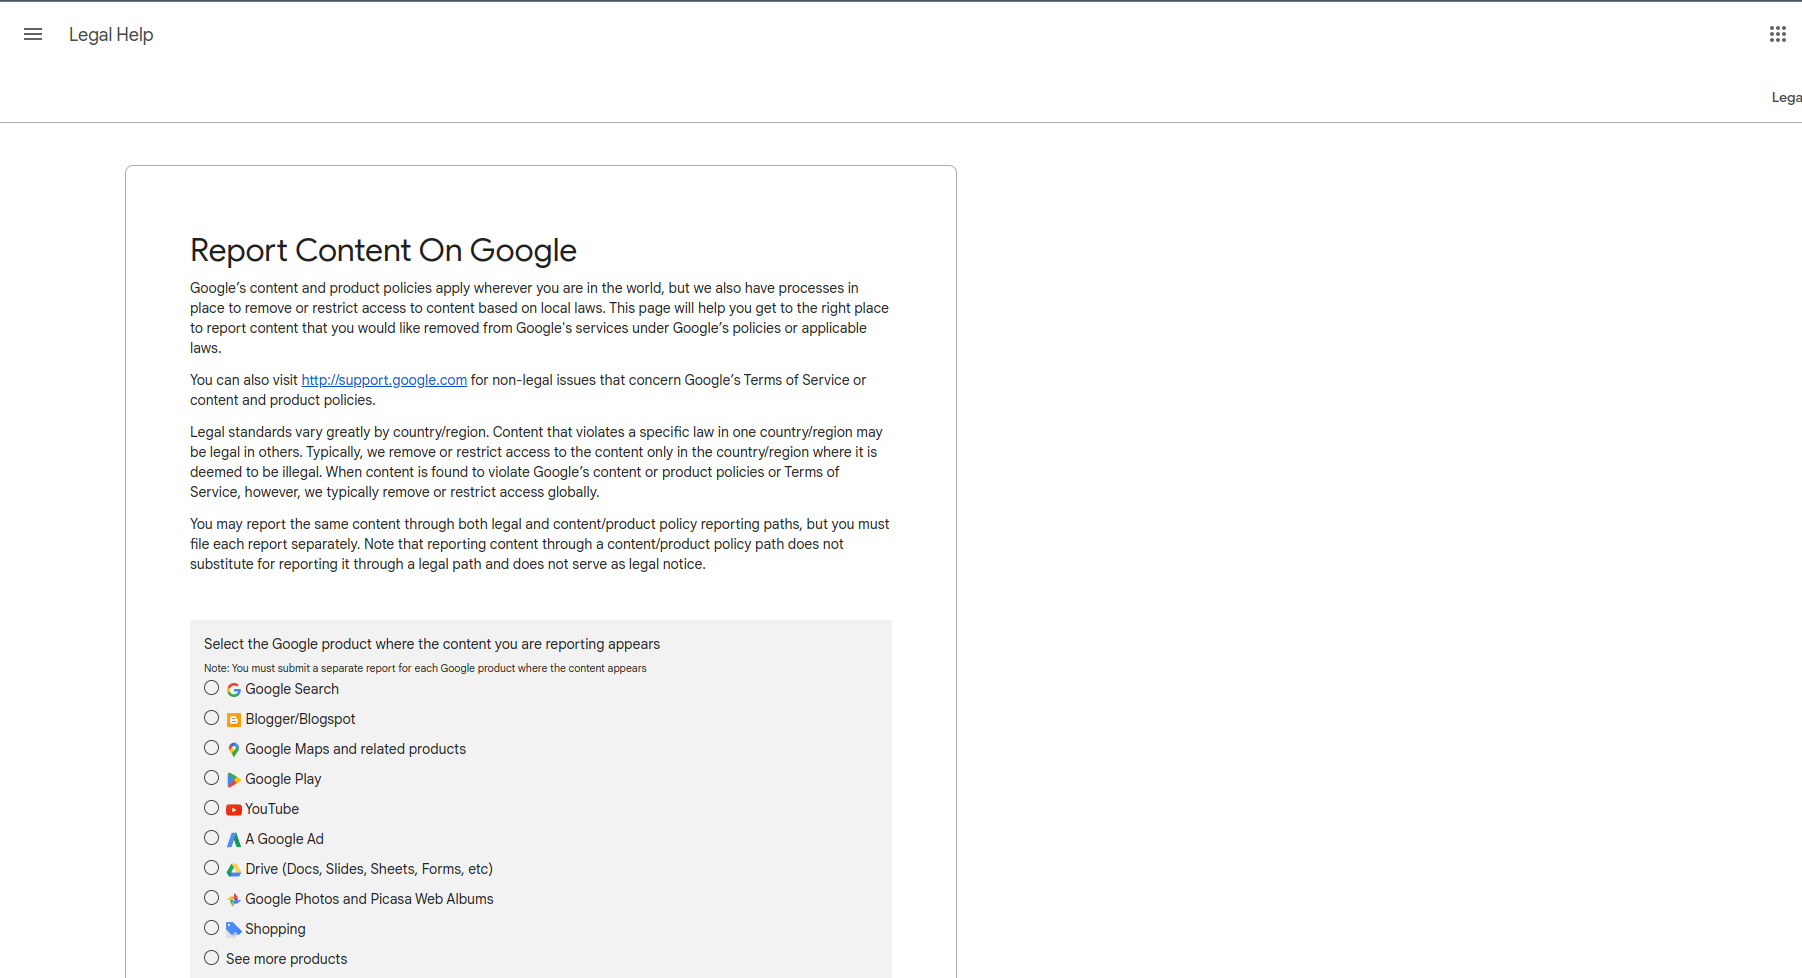Click the 'Shopping' option label
This screenshot has width=1802, height=978.
(x=275, y=929)
